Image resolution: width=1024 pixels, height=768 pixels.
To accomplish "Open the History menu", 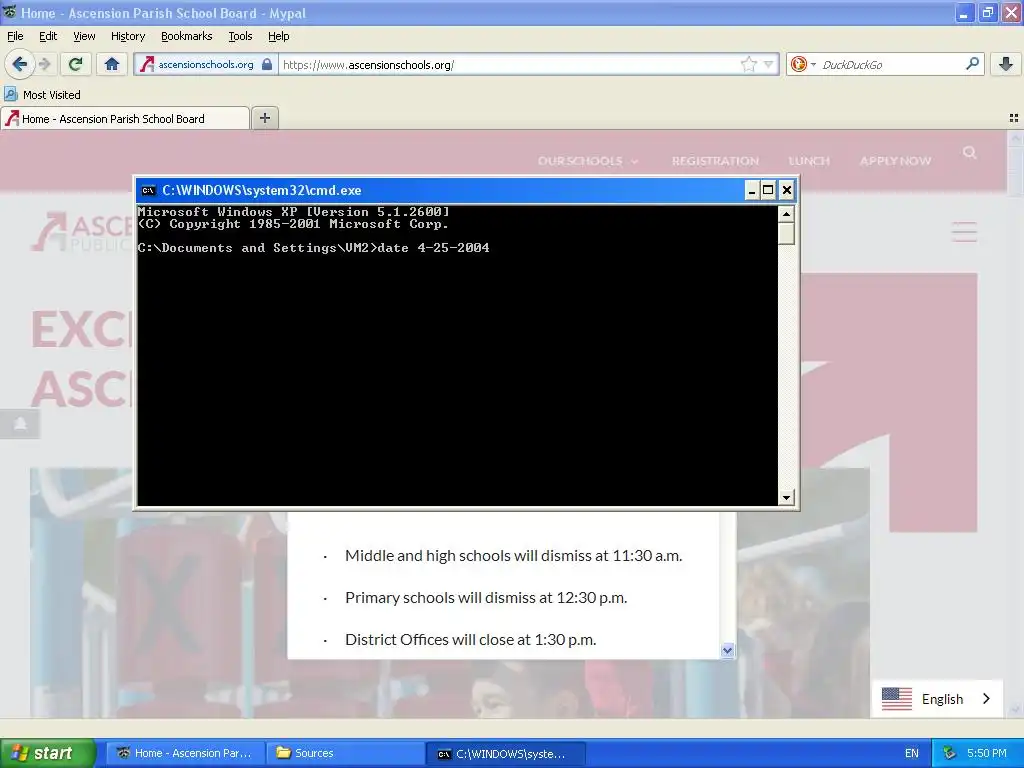I will click(x=127, y=36).
